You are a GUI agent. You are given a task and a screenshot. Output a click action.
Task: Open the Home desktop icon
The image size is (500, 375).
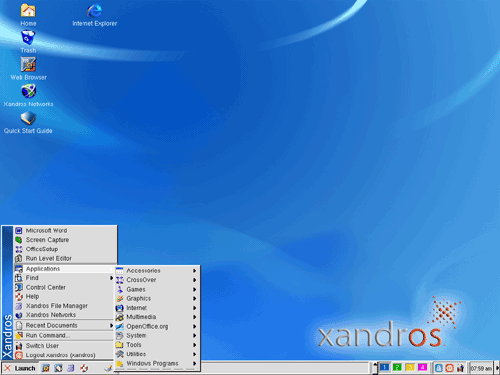(28, 15)
